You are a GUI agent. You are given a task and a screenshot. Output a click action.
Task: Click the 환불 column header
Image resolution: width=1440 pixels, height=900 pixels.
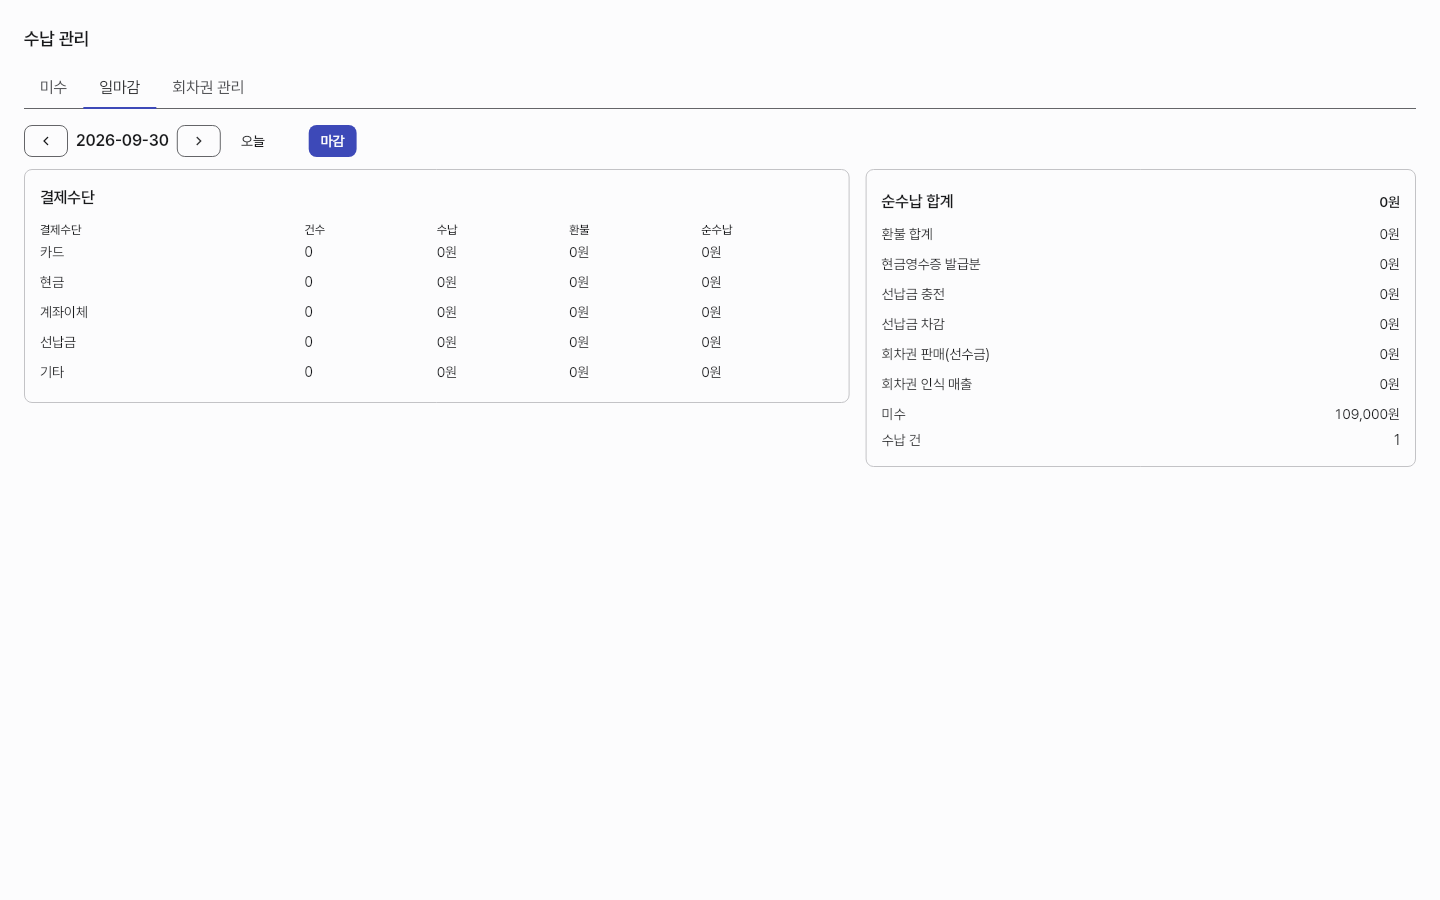tap(579, 230)
